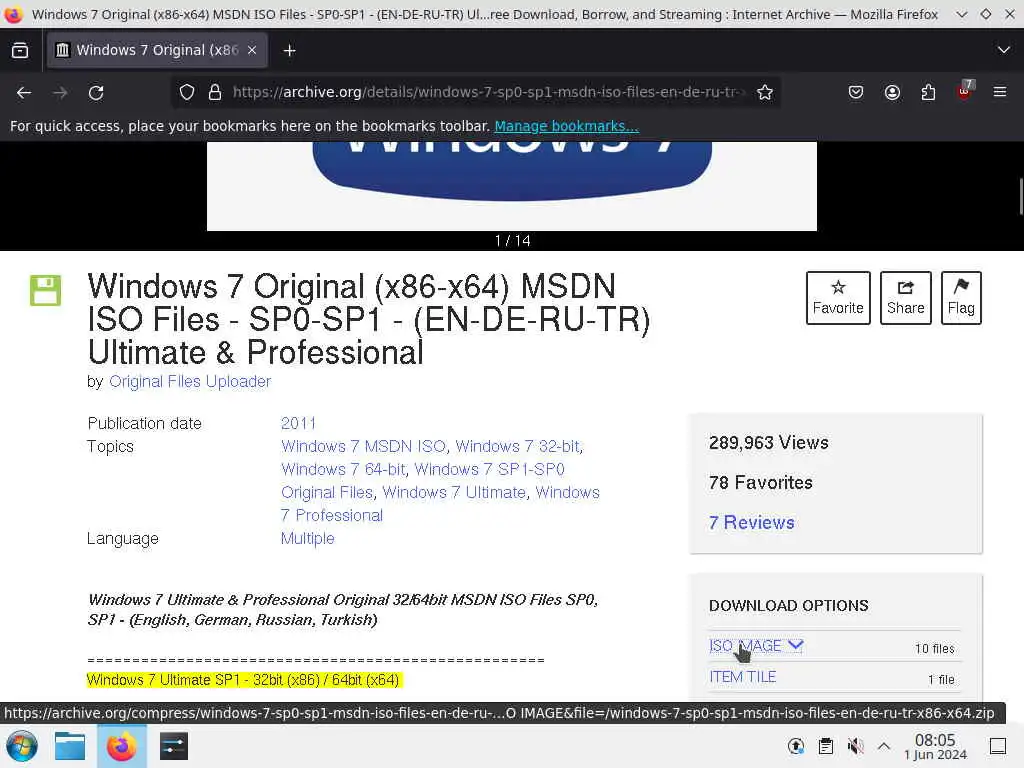Open the extensions puzzle icon
The width and height of the screenshot is (1024, 768).
(928, 92)
